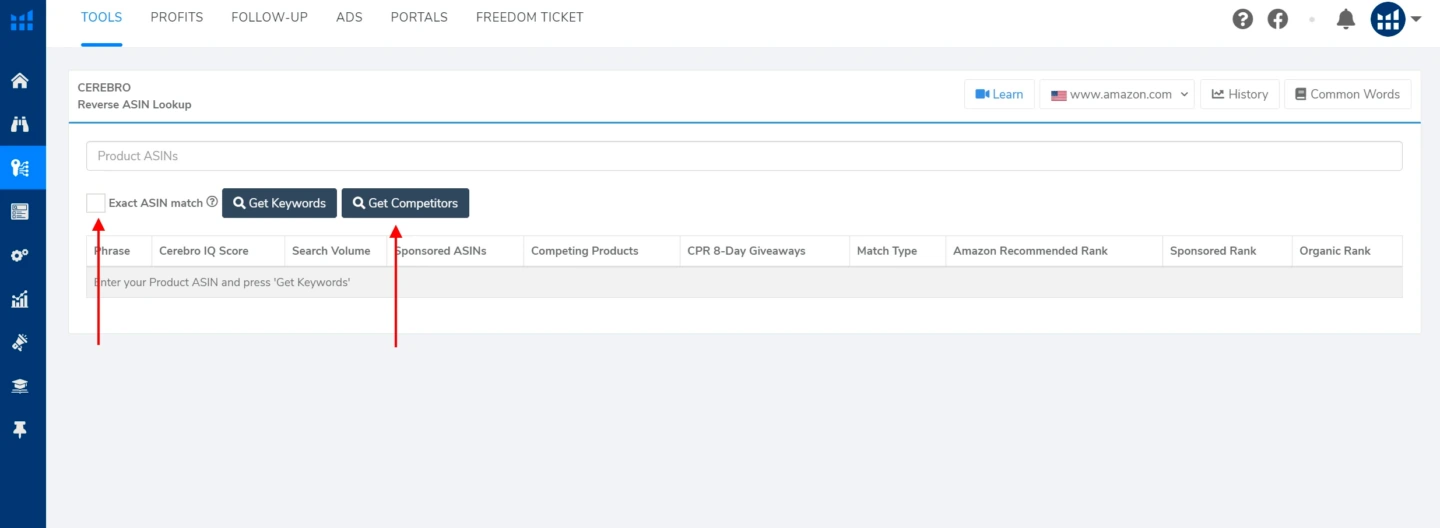Open the help question mark icon

tap(1243, 19)
